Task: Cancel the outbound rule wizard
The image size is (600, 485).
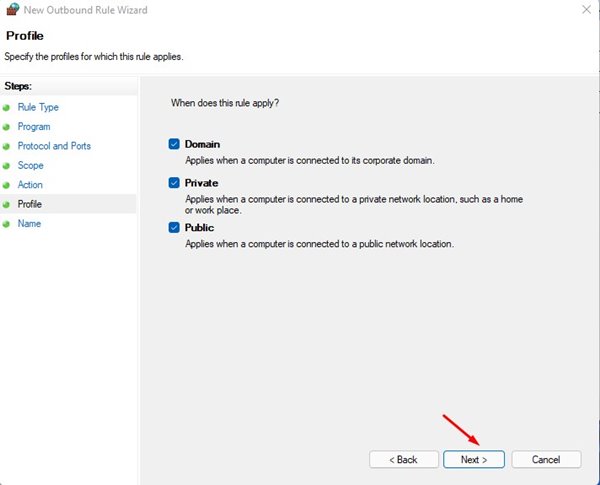Action: click(x=546, y=459)
